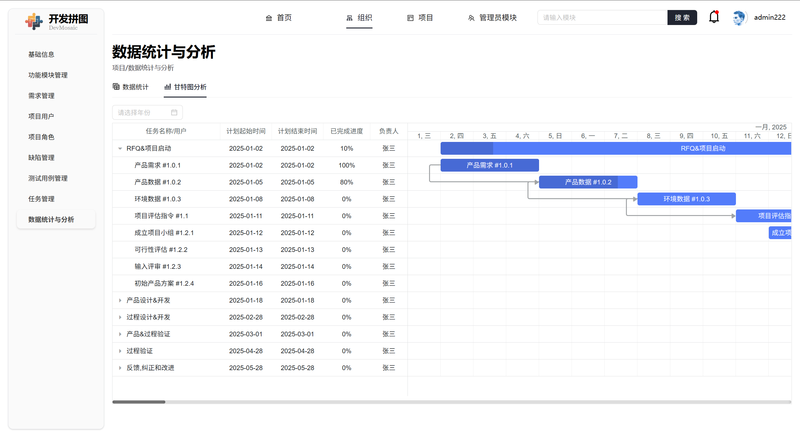Viewport: 800px width, 437px height.
Task: Open 项目用户 in the sidebar
Action: [41, 116]
